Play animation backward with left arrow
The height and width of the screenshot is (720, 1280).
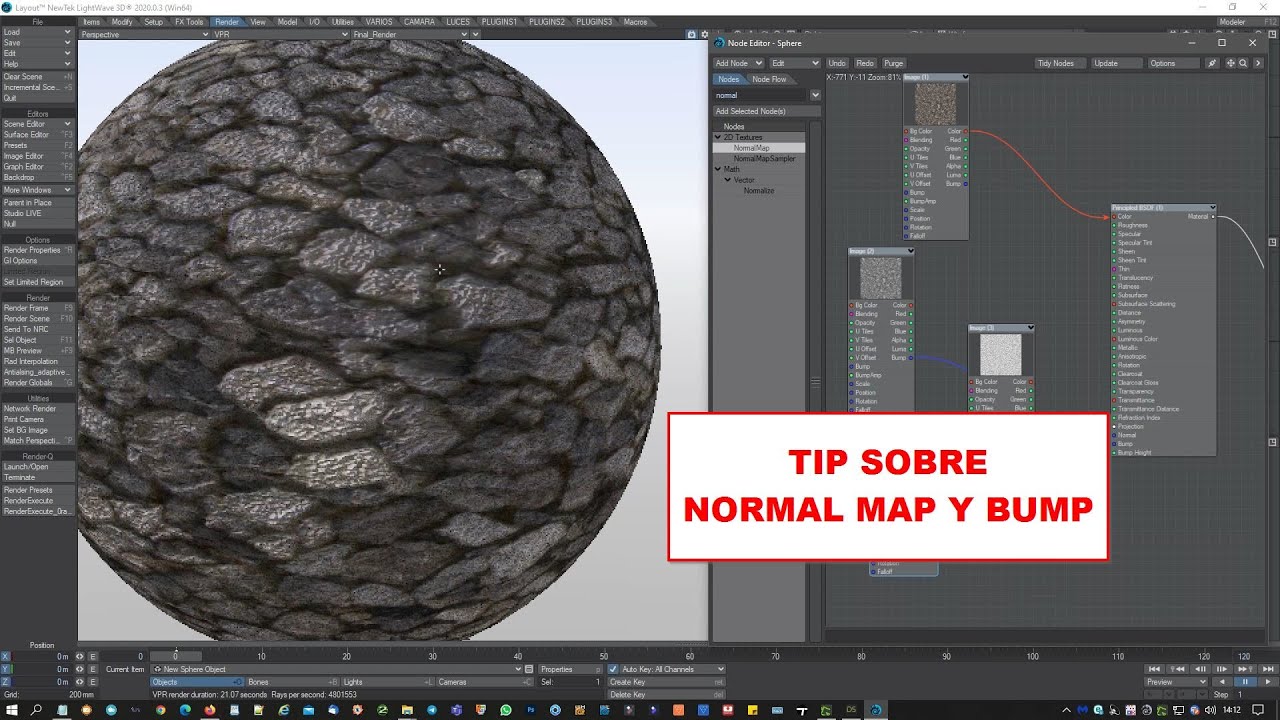click(1222, 682)
